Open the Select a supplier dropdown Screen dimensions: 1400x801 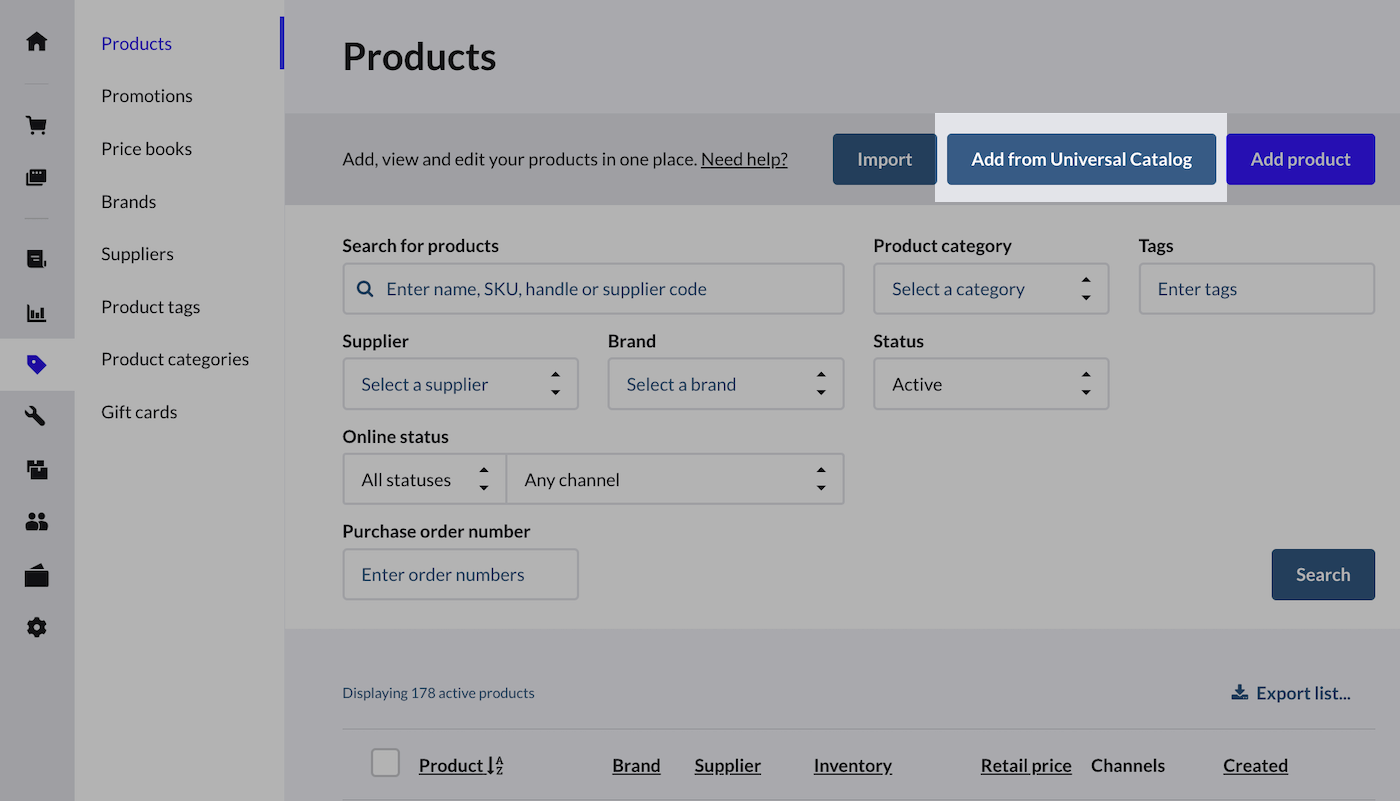(x=460, y=385)
